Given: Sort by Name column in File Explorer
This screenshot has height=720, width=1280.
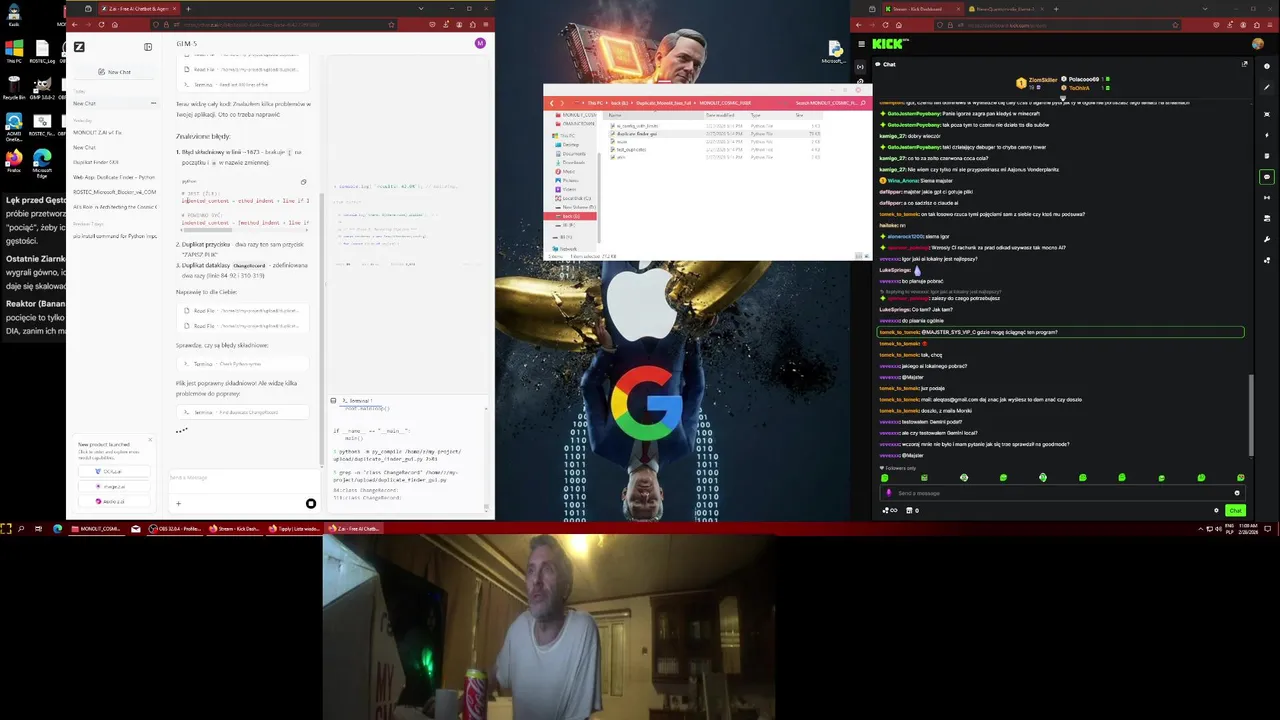Looking at the screenshot, I should point(615,115).
